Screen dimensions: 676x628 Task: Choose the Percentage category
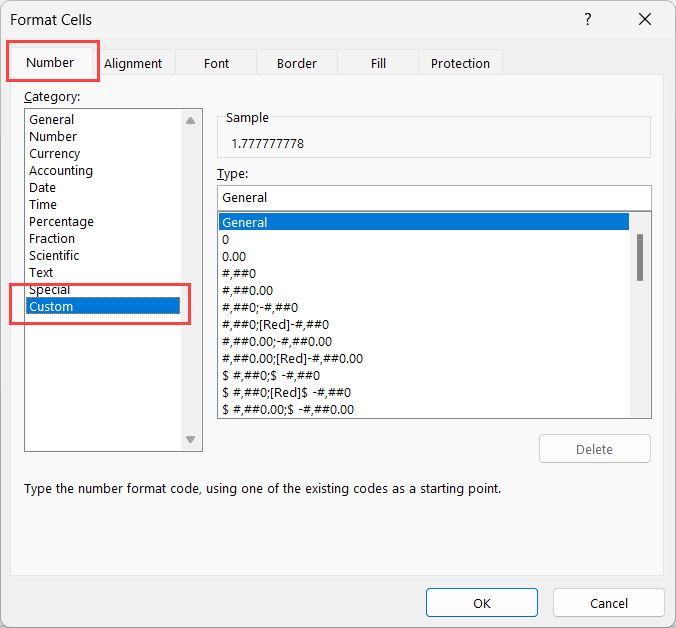click(61, 222)
